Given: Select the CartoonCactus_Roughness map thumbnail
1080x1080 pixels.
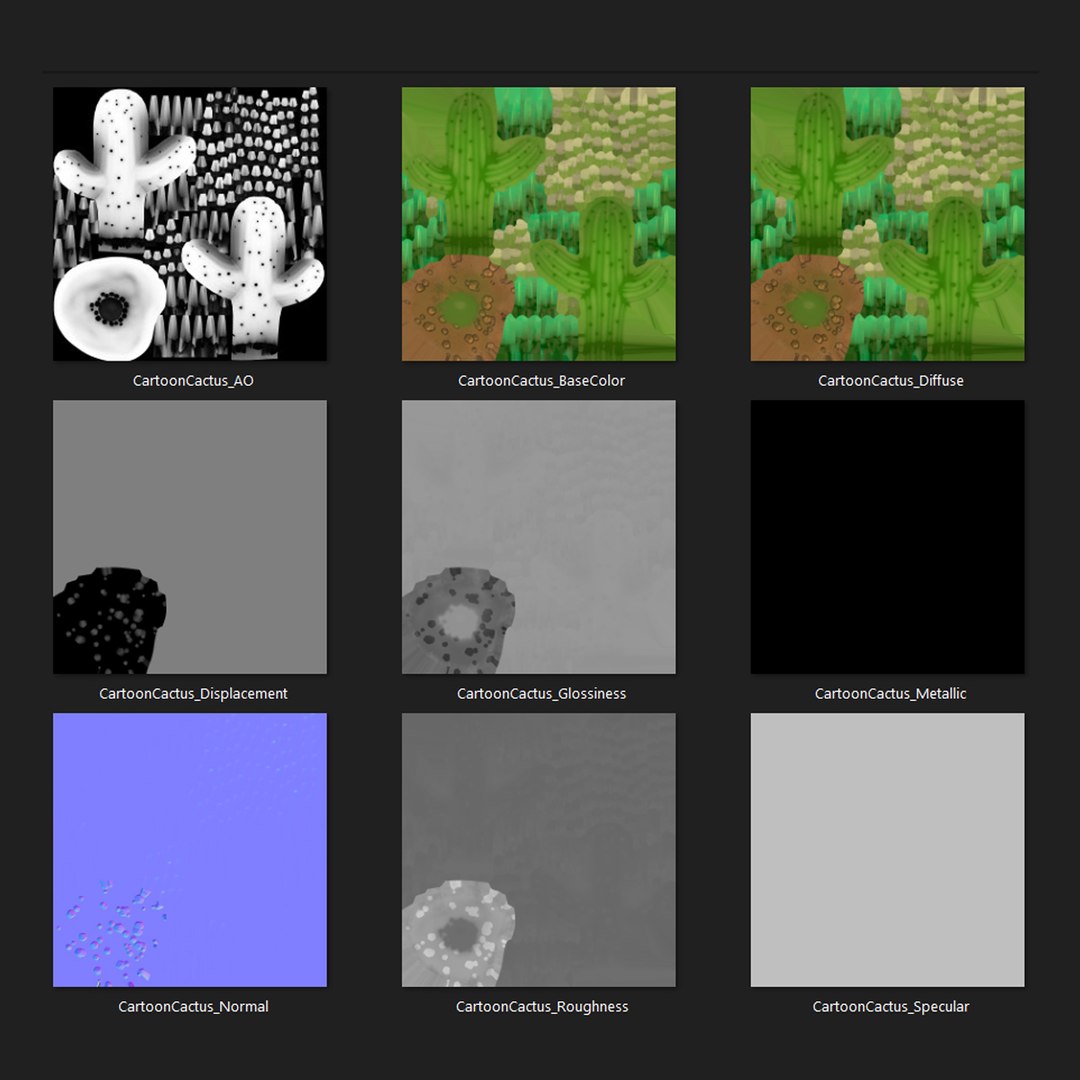Looking at the screenshot, I should coord(539,850).
